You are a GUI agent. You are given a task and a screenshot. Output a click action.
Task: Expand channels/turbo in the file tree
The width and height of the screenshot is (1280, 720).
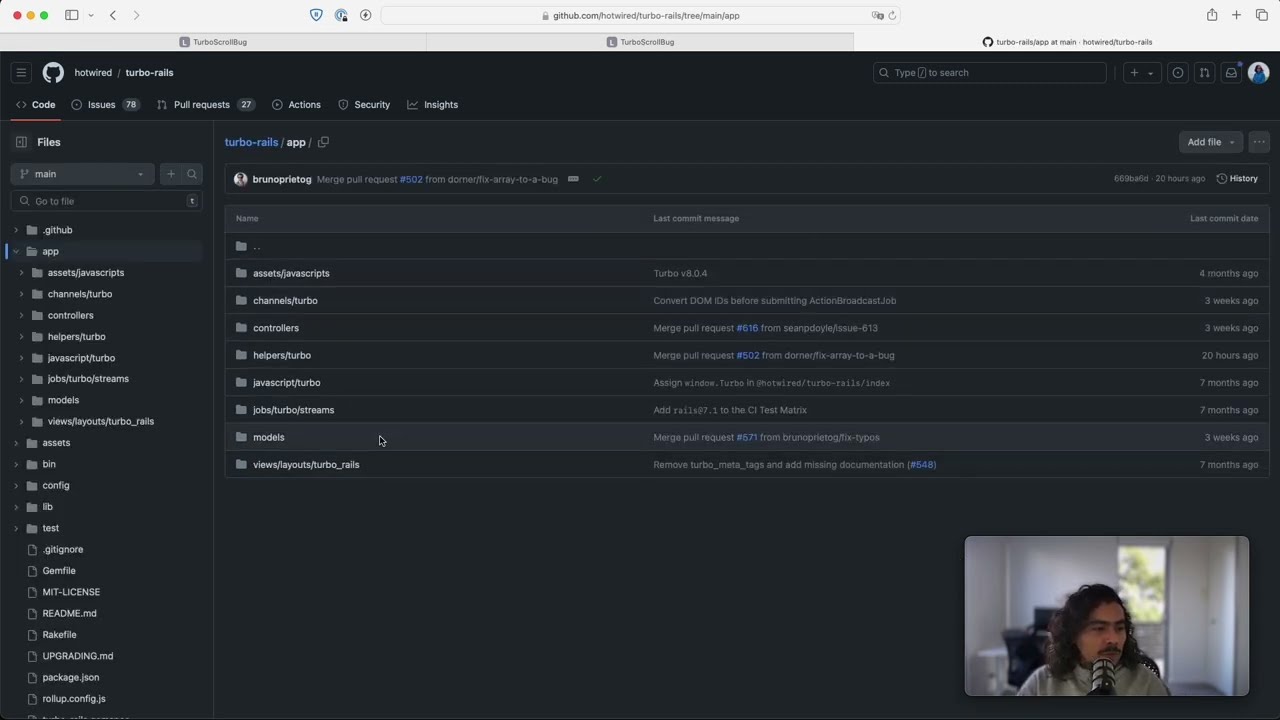point(22,294)
